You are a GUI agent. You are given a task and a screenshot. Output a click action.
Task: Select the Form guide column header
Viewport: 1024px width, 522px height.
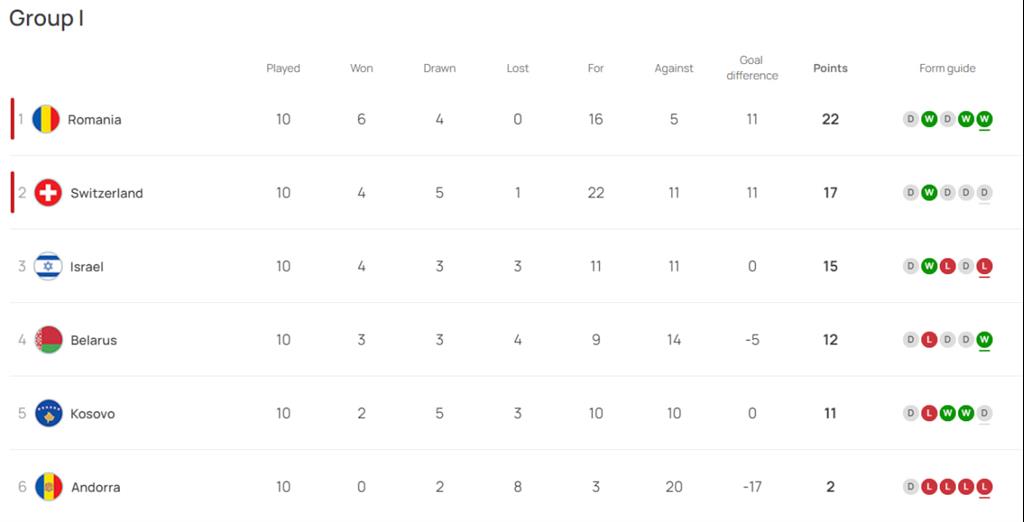(x=947, y=68)
